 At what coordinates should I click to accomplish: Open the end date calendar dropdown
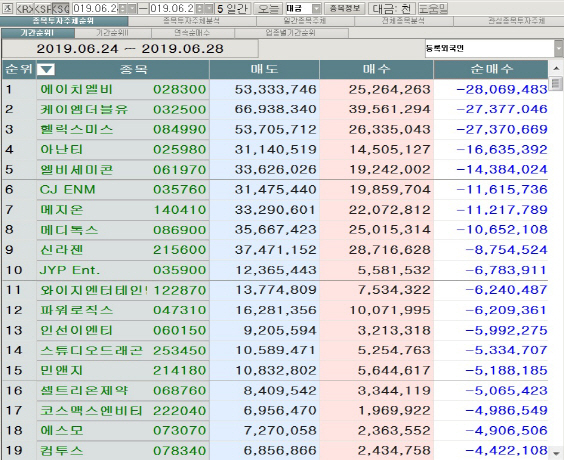click(x=209, y=9)
